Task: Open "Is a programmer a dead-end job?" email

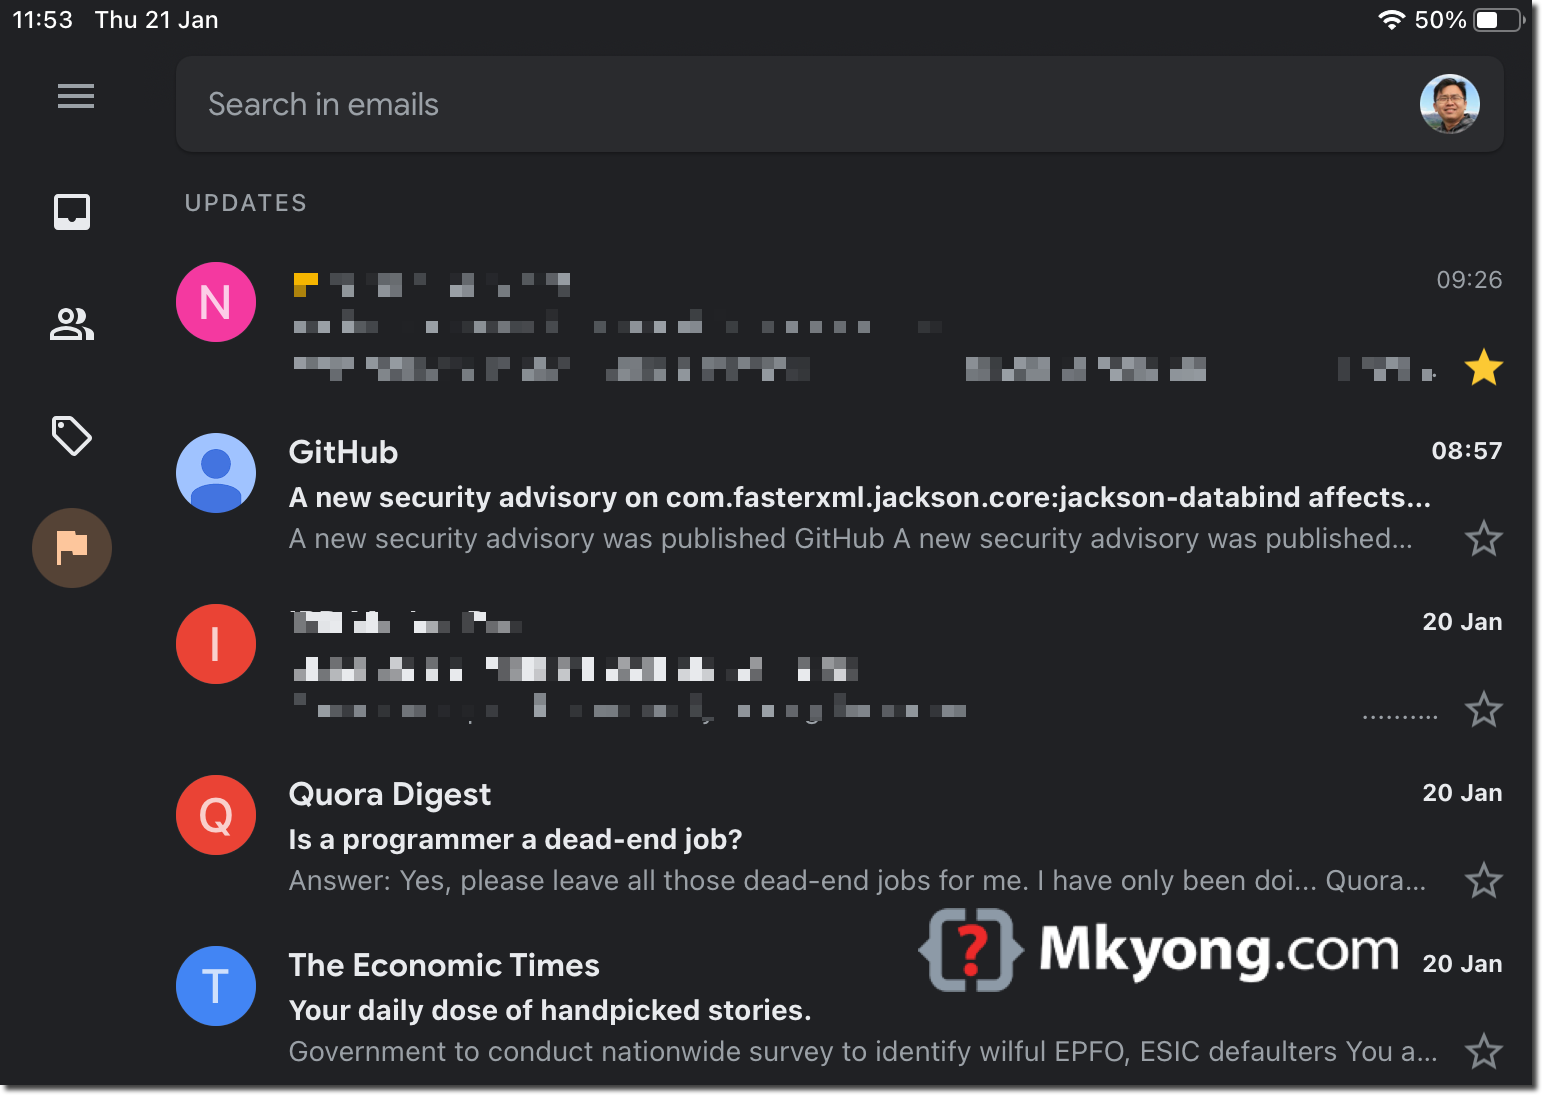Action: [515, 839]
